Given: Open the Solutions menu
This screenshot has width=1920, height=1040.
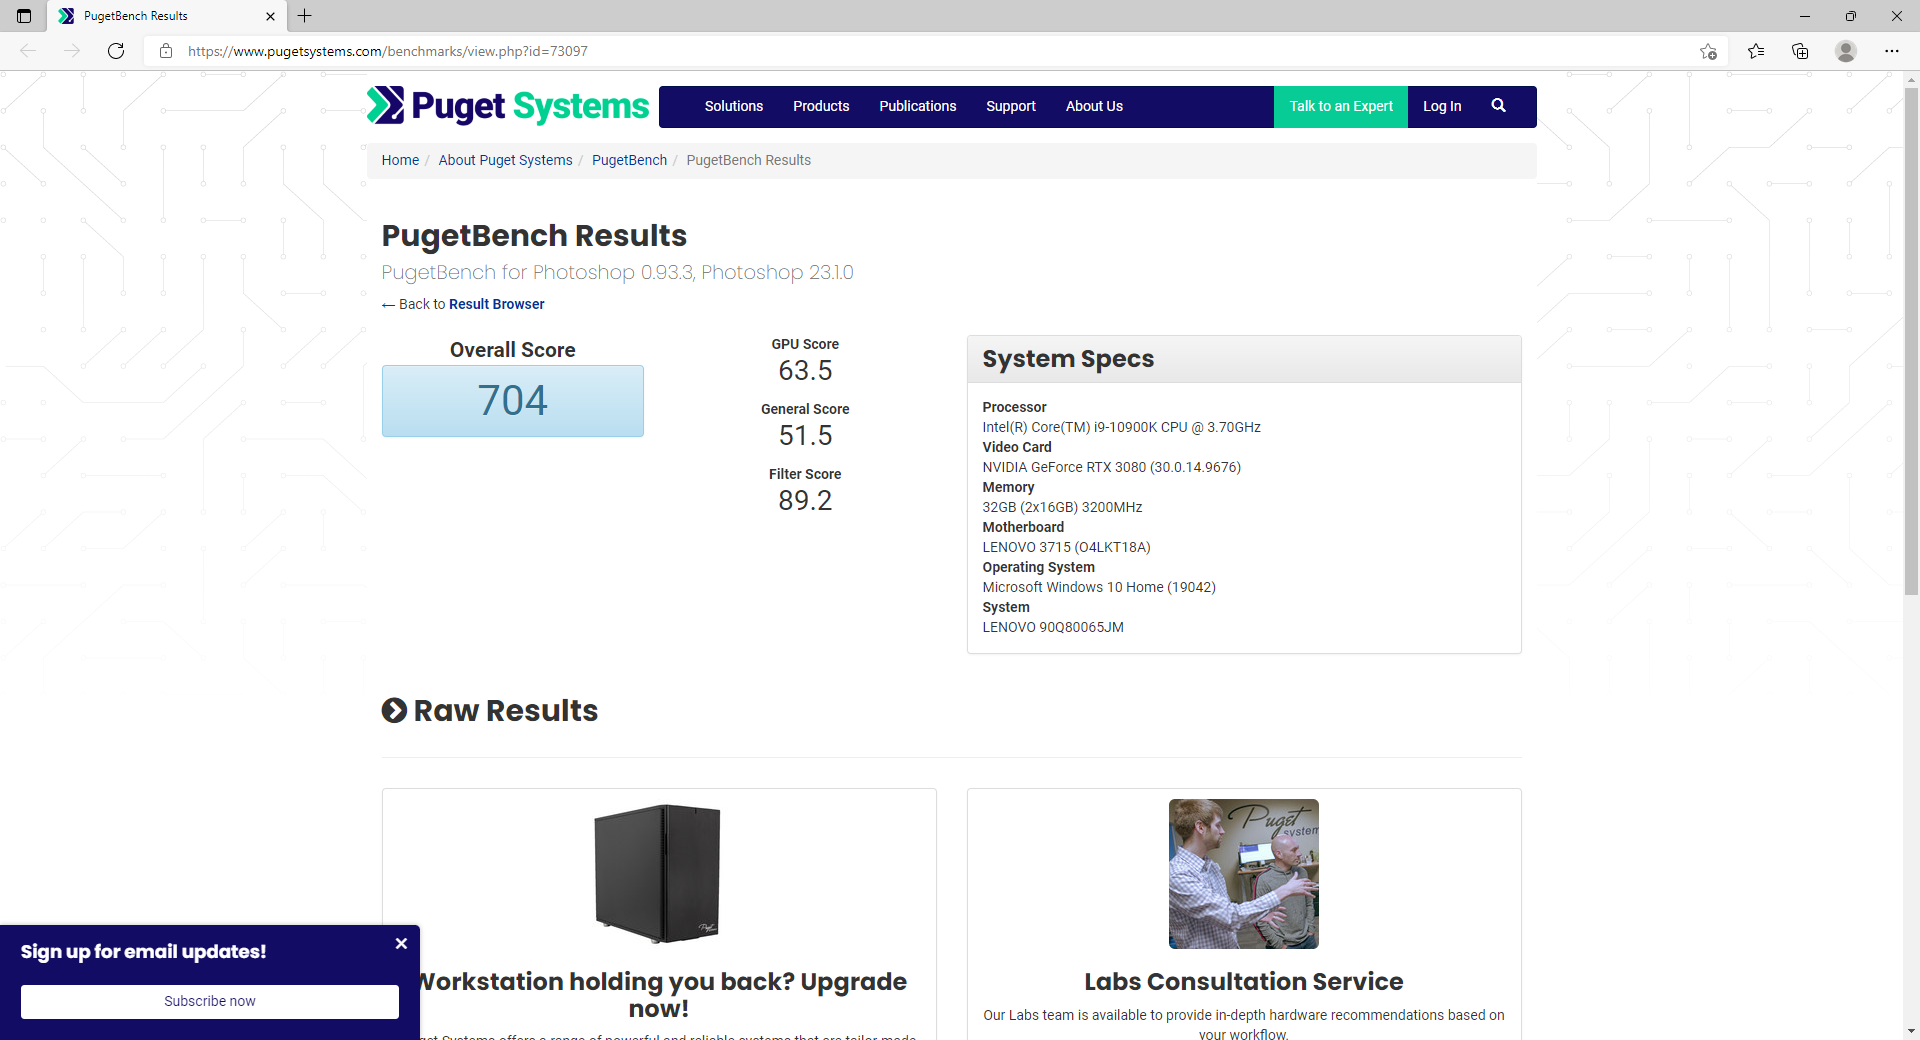Looking at the screenshot, I should (x=733, y=106).
